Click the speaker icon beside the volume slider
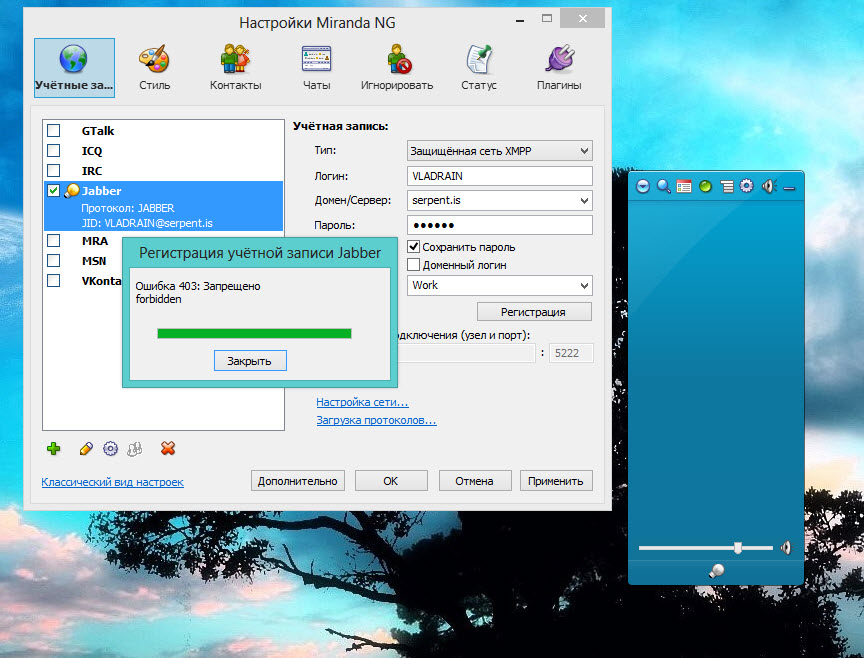 [x=785, y=548]
